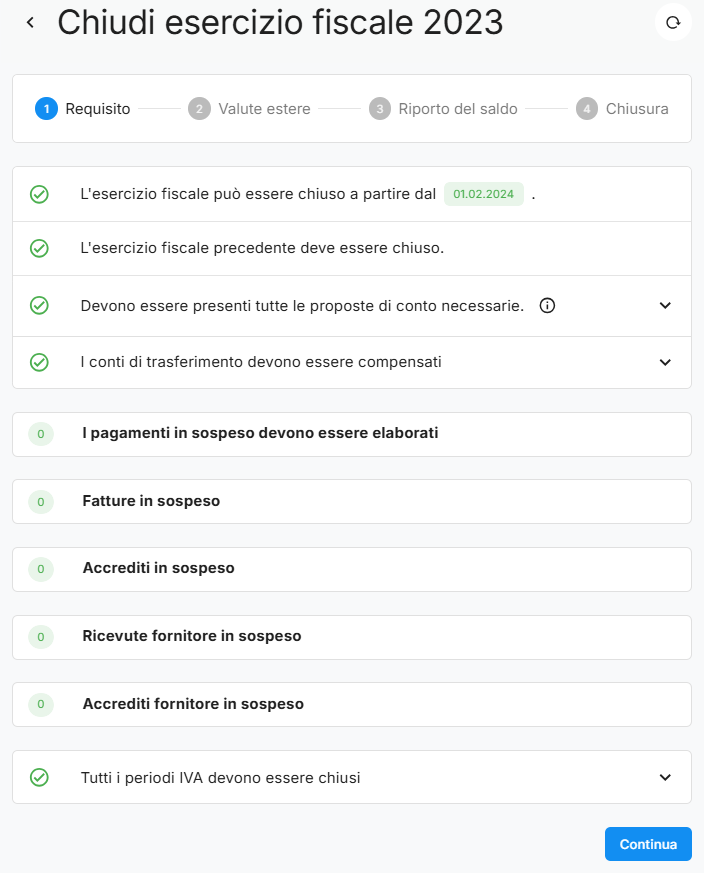Click info icon beside proposte di conto

click(x=547, y=306)
